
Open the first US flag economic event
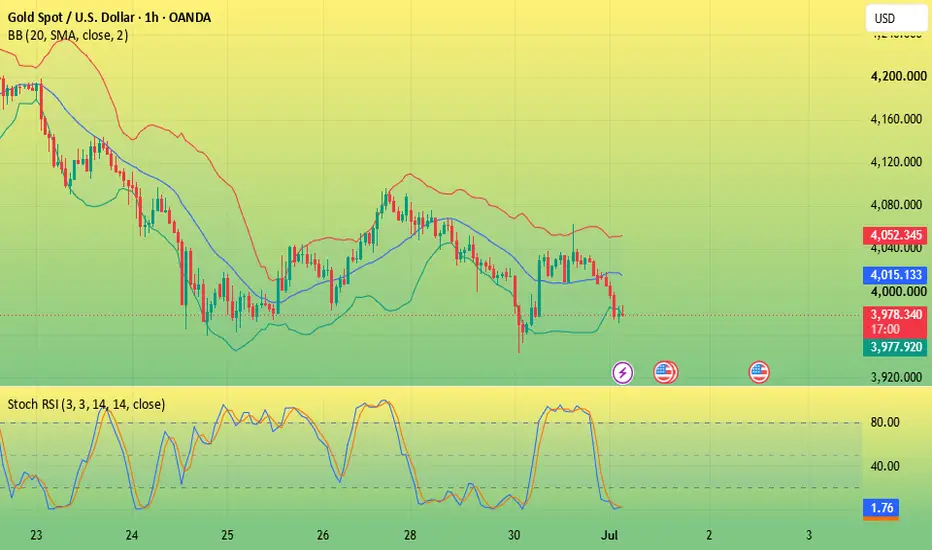click(x=665, y=373)
